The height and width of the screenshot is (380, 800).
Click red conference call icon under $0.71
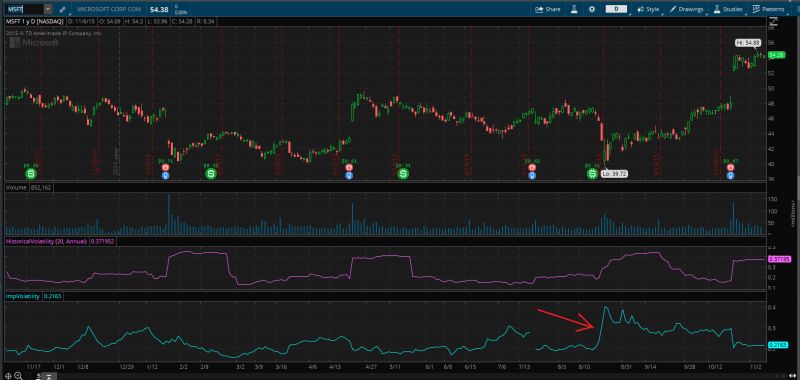pyautogui.click(x=165, y=167)
